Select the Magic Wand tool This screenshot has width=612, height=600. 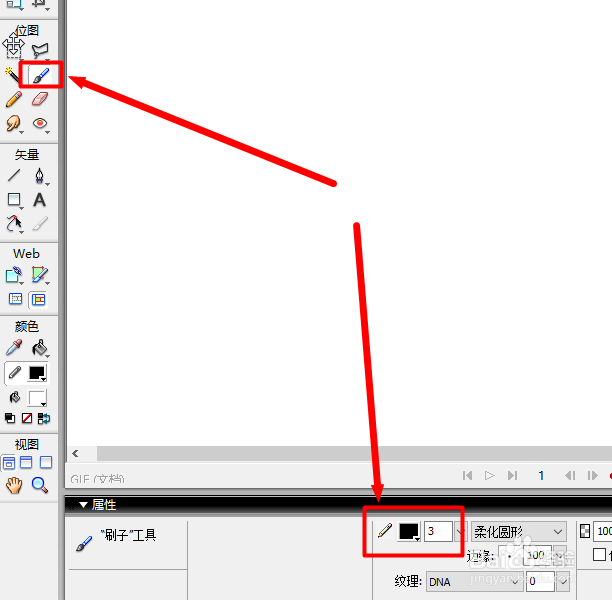click(x=12, y=74)
